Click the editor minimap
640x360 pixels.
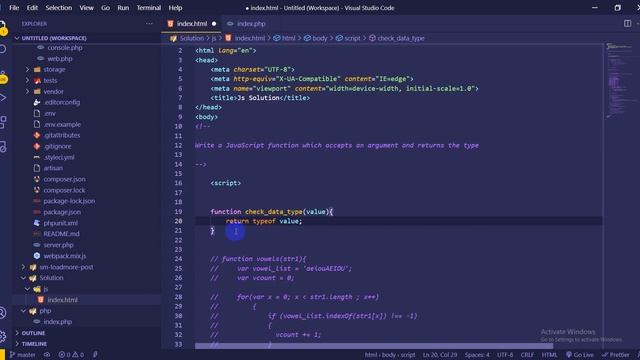pos(620,80)
